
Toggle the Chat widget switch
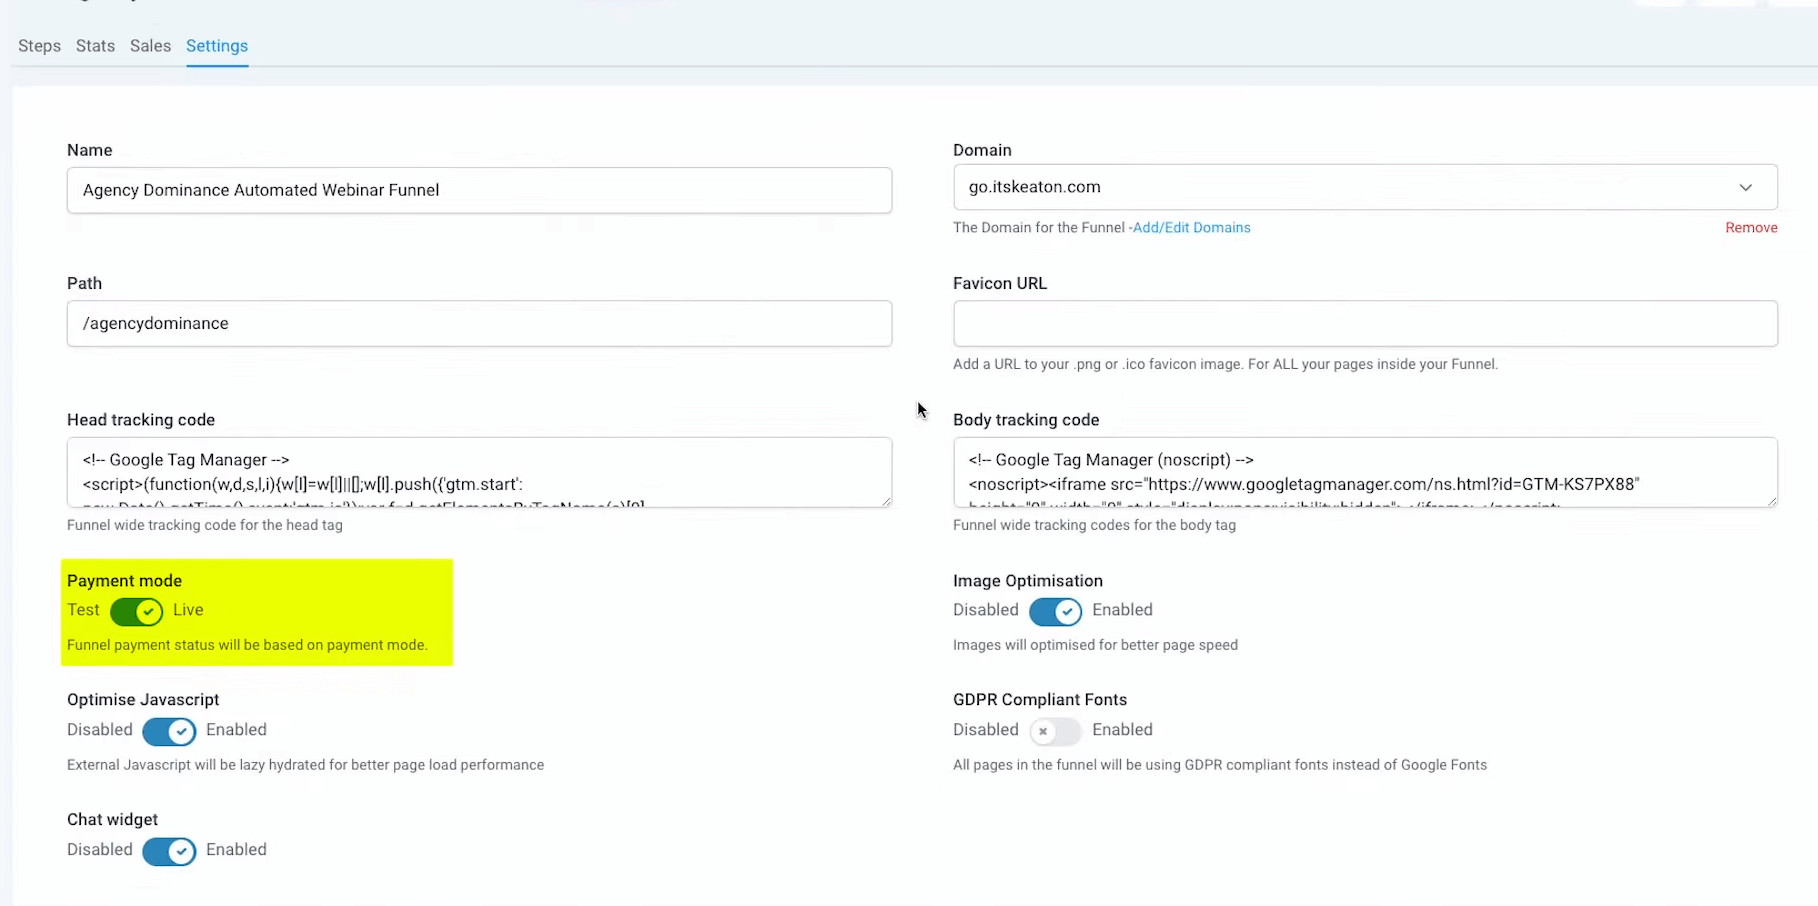[x=169, y=851]
